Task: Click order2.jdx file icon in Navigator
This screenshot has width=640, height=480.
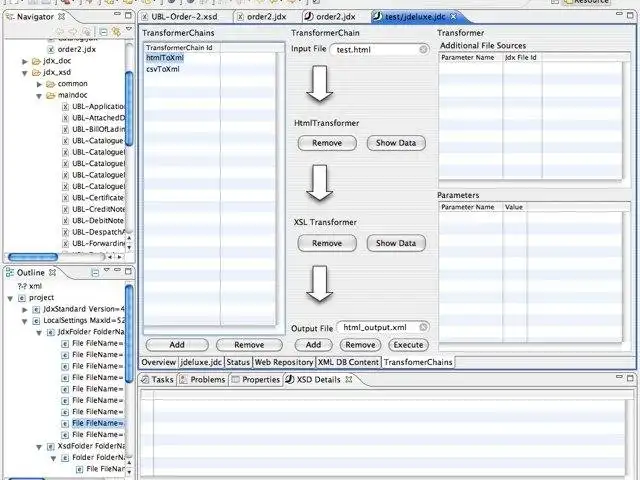Action: click(x=51, y=49)
